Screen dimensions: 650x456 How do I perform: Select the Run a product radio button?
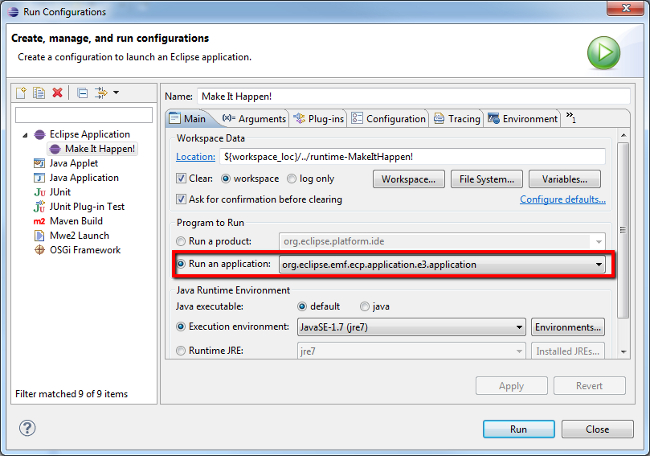pyautogui.click(x=181, y=241)
